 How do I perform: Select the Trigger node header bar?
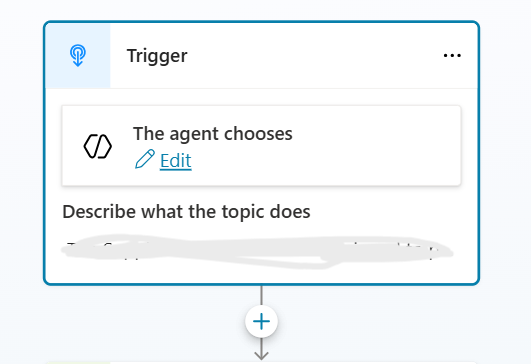(261, 56)
